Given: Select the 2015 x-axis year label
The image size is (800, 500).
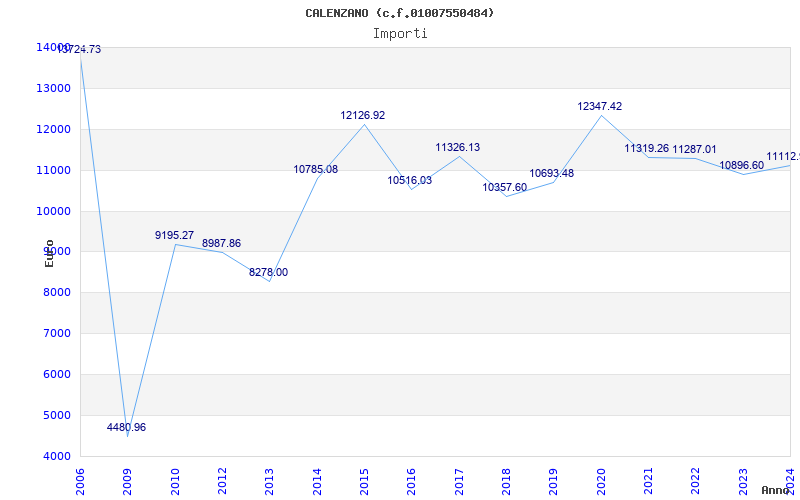Looking at the screenshot, I should (365, 478).
